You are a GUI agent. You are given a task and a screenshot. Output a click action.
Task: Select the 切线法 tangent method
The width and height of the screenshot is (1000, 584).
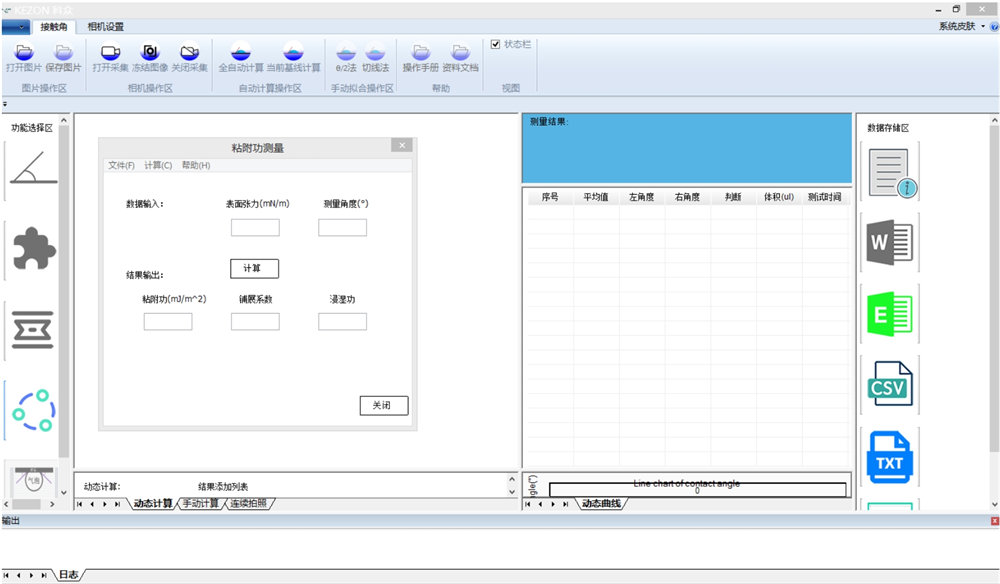point(375,58)
